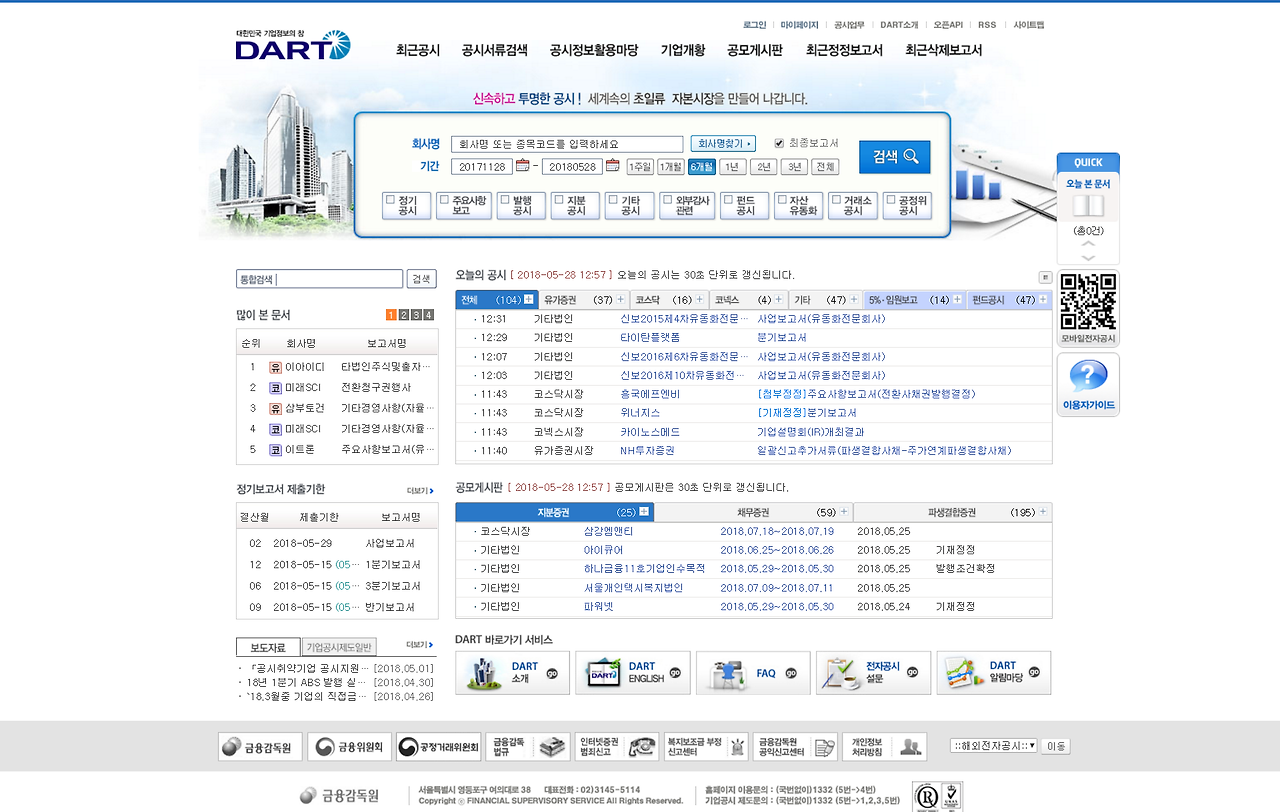This screenshot has width=1280, height=812.
Task: Expand 5%·임원보고 tab plus icon
Action: pos(957,299)
